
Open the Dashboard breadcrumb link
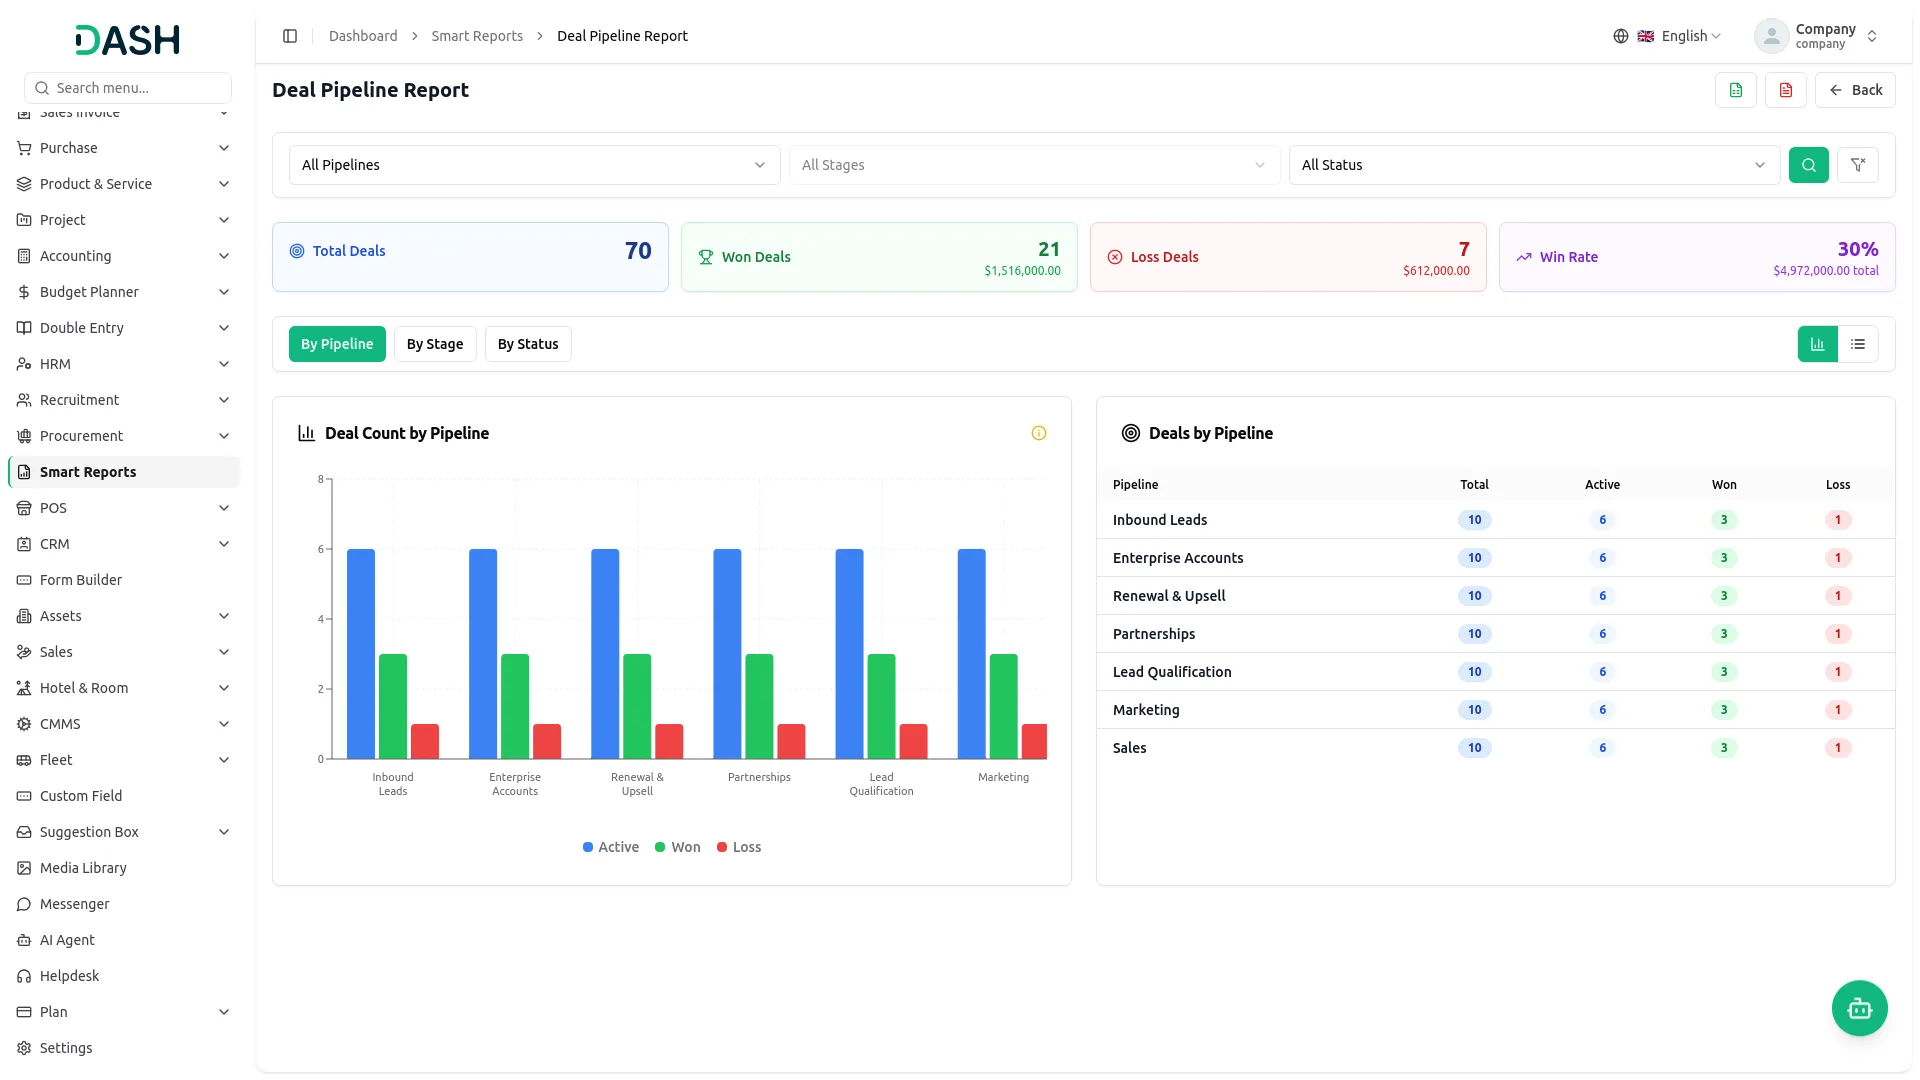[363, 36]
